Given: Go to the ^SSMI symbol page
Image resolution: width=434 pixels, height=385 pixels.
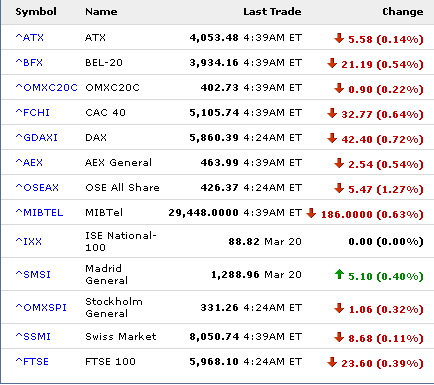Looking at the screenshot, I should pyautogui.click(x=33, y=337).
